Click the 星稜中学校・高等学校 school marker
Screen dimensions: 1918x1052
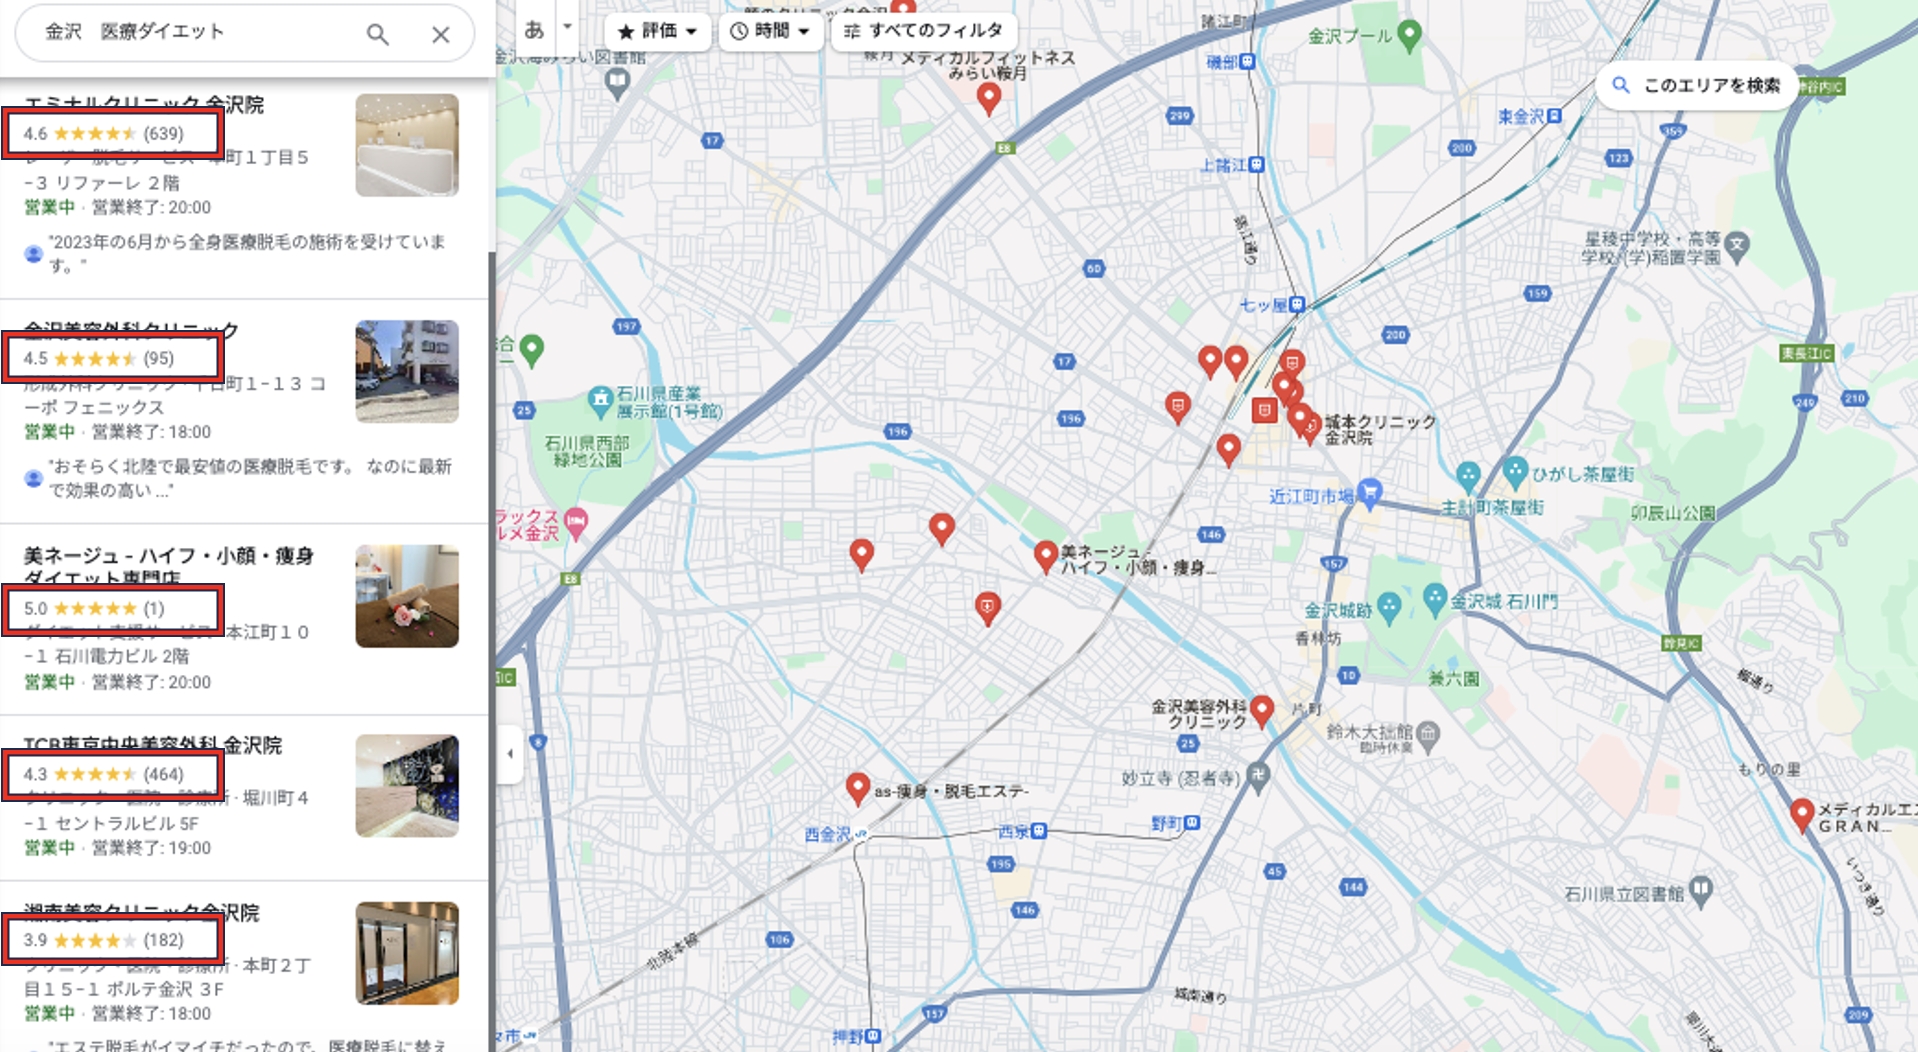(1737, 246)
